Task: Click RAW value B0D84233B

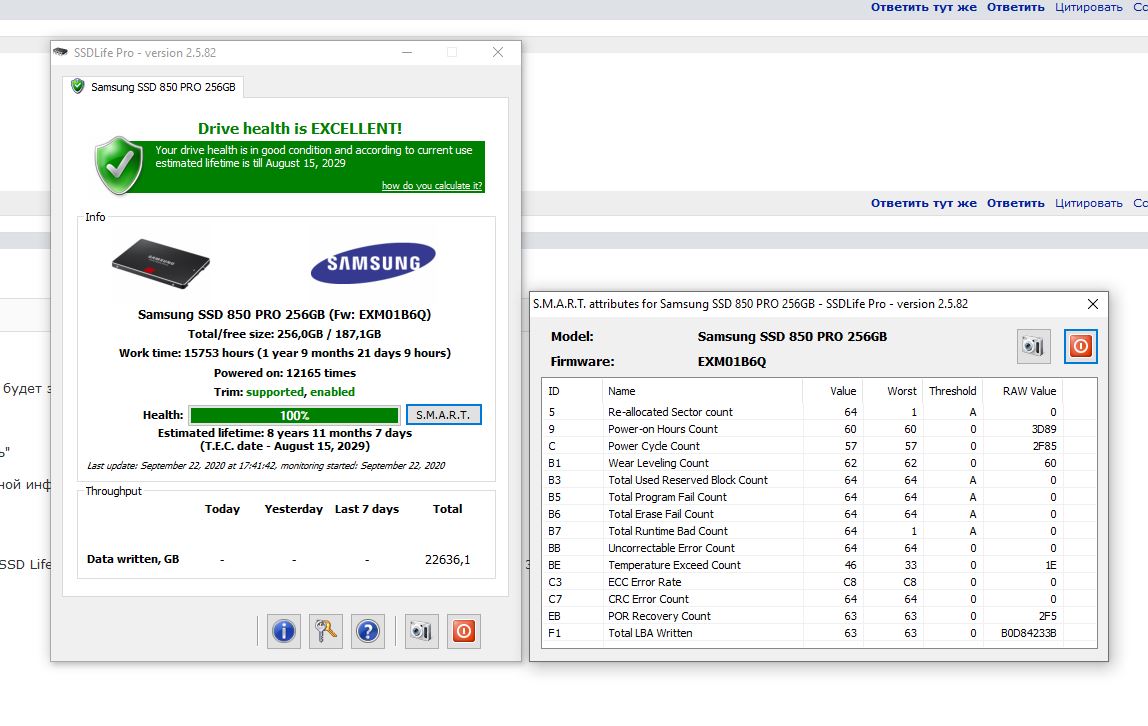Action: click(x=1029, y=633)
